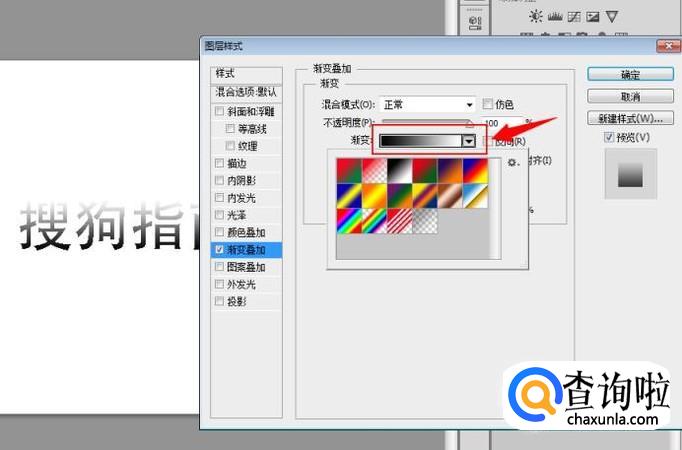Add a Levels adjustment icon
Screen dimensions: 682x450
[x=555, y=17]
